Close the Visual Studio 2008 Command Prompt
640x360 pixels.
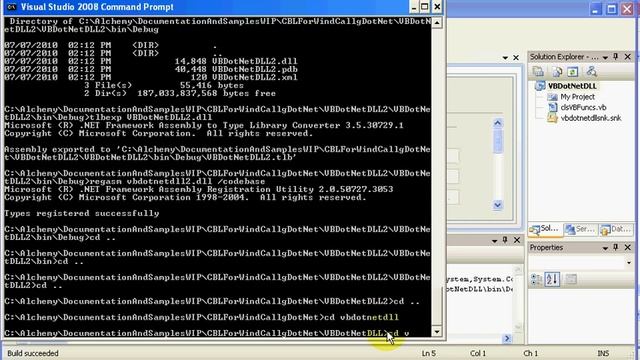pyautogui.click(x=437, y=7)
